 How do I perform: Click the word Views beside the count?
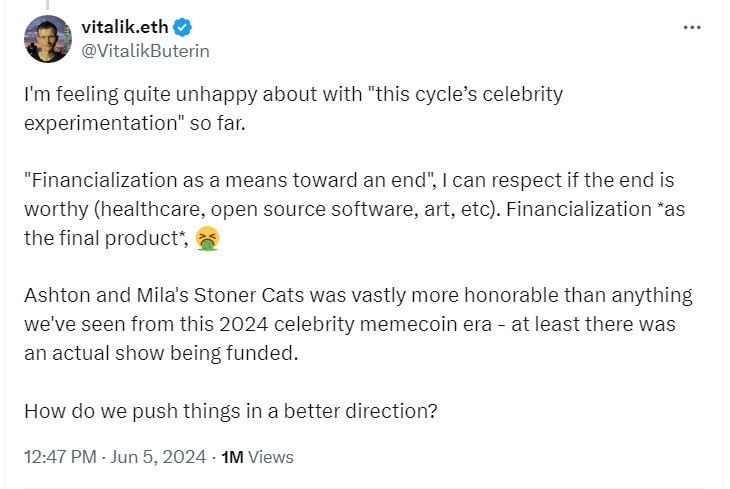[271, 456]
